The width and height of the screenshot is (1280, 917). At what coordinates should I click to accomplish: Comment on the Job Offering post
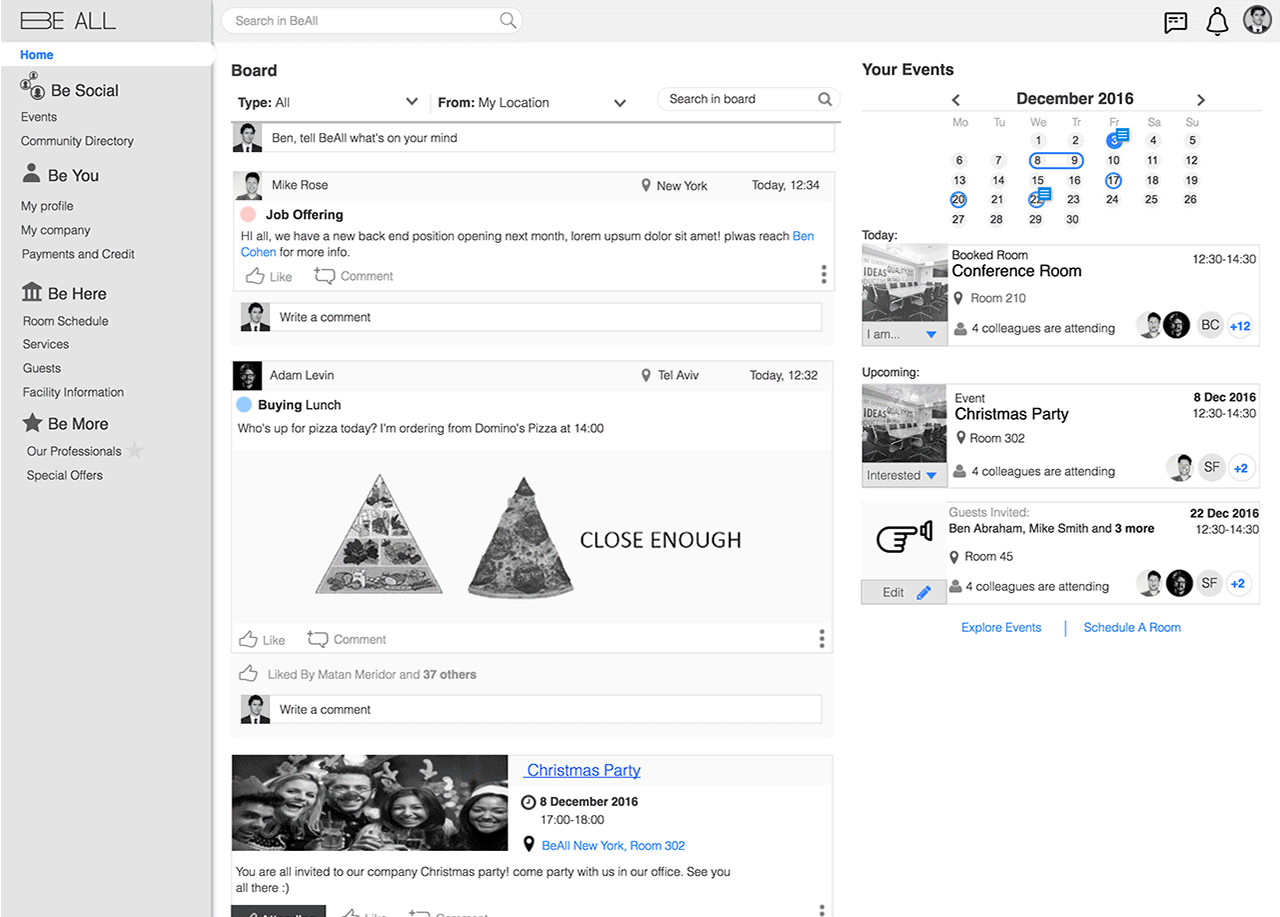(354, 276)
